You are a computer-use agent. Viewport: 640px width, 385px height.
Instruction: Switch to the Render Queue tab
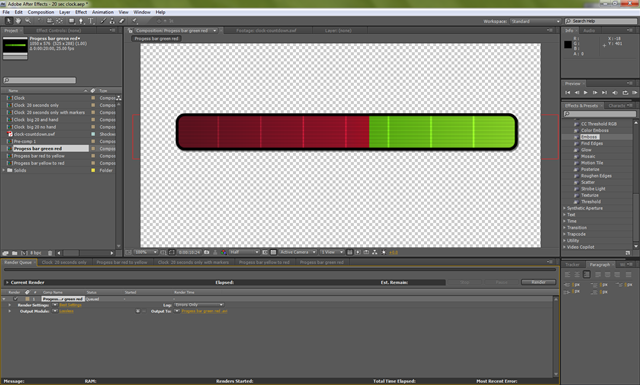tap(18, 262)
